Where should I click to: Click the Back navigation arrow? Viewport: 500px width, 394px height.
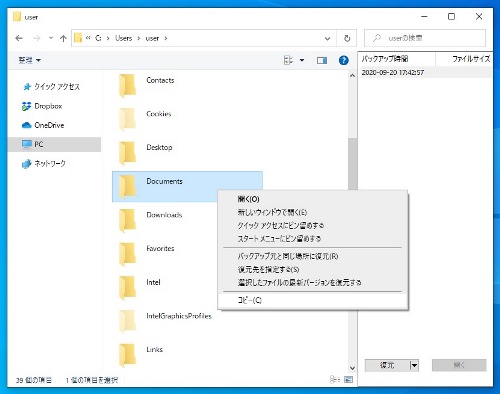point(19,38)
